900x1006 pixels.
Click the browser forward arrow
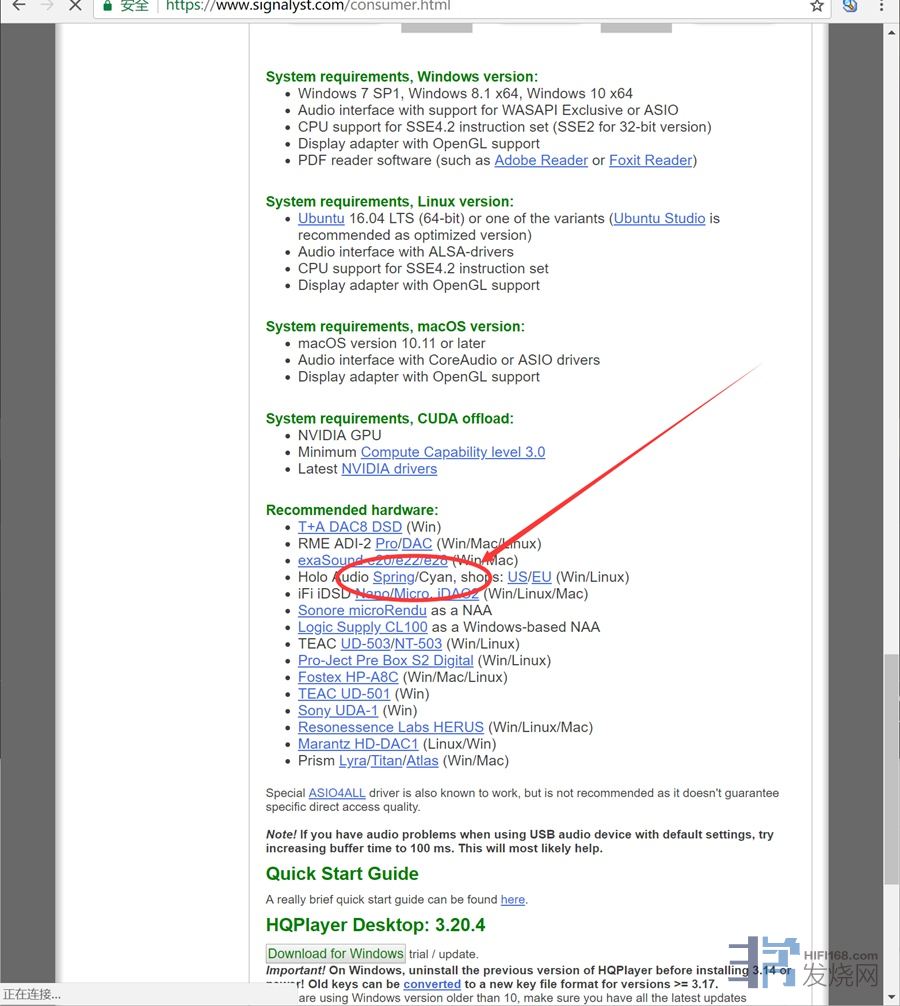coord(46,5)
